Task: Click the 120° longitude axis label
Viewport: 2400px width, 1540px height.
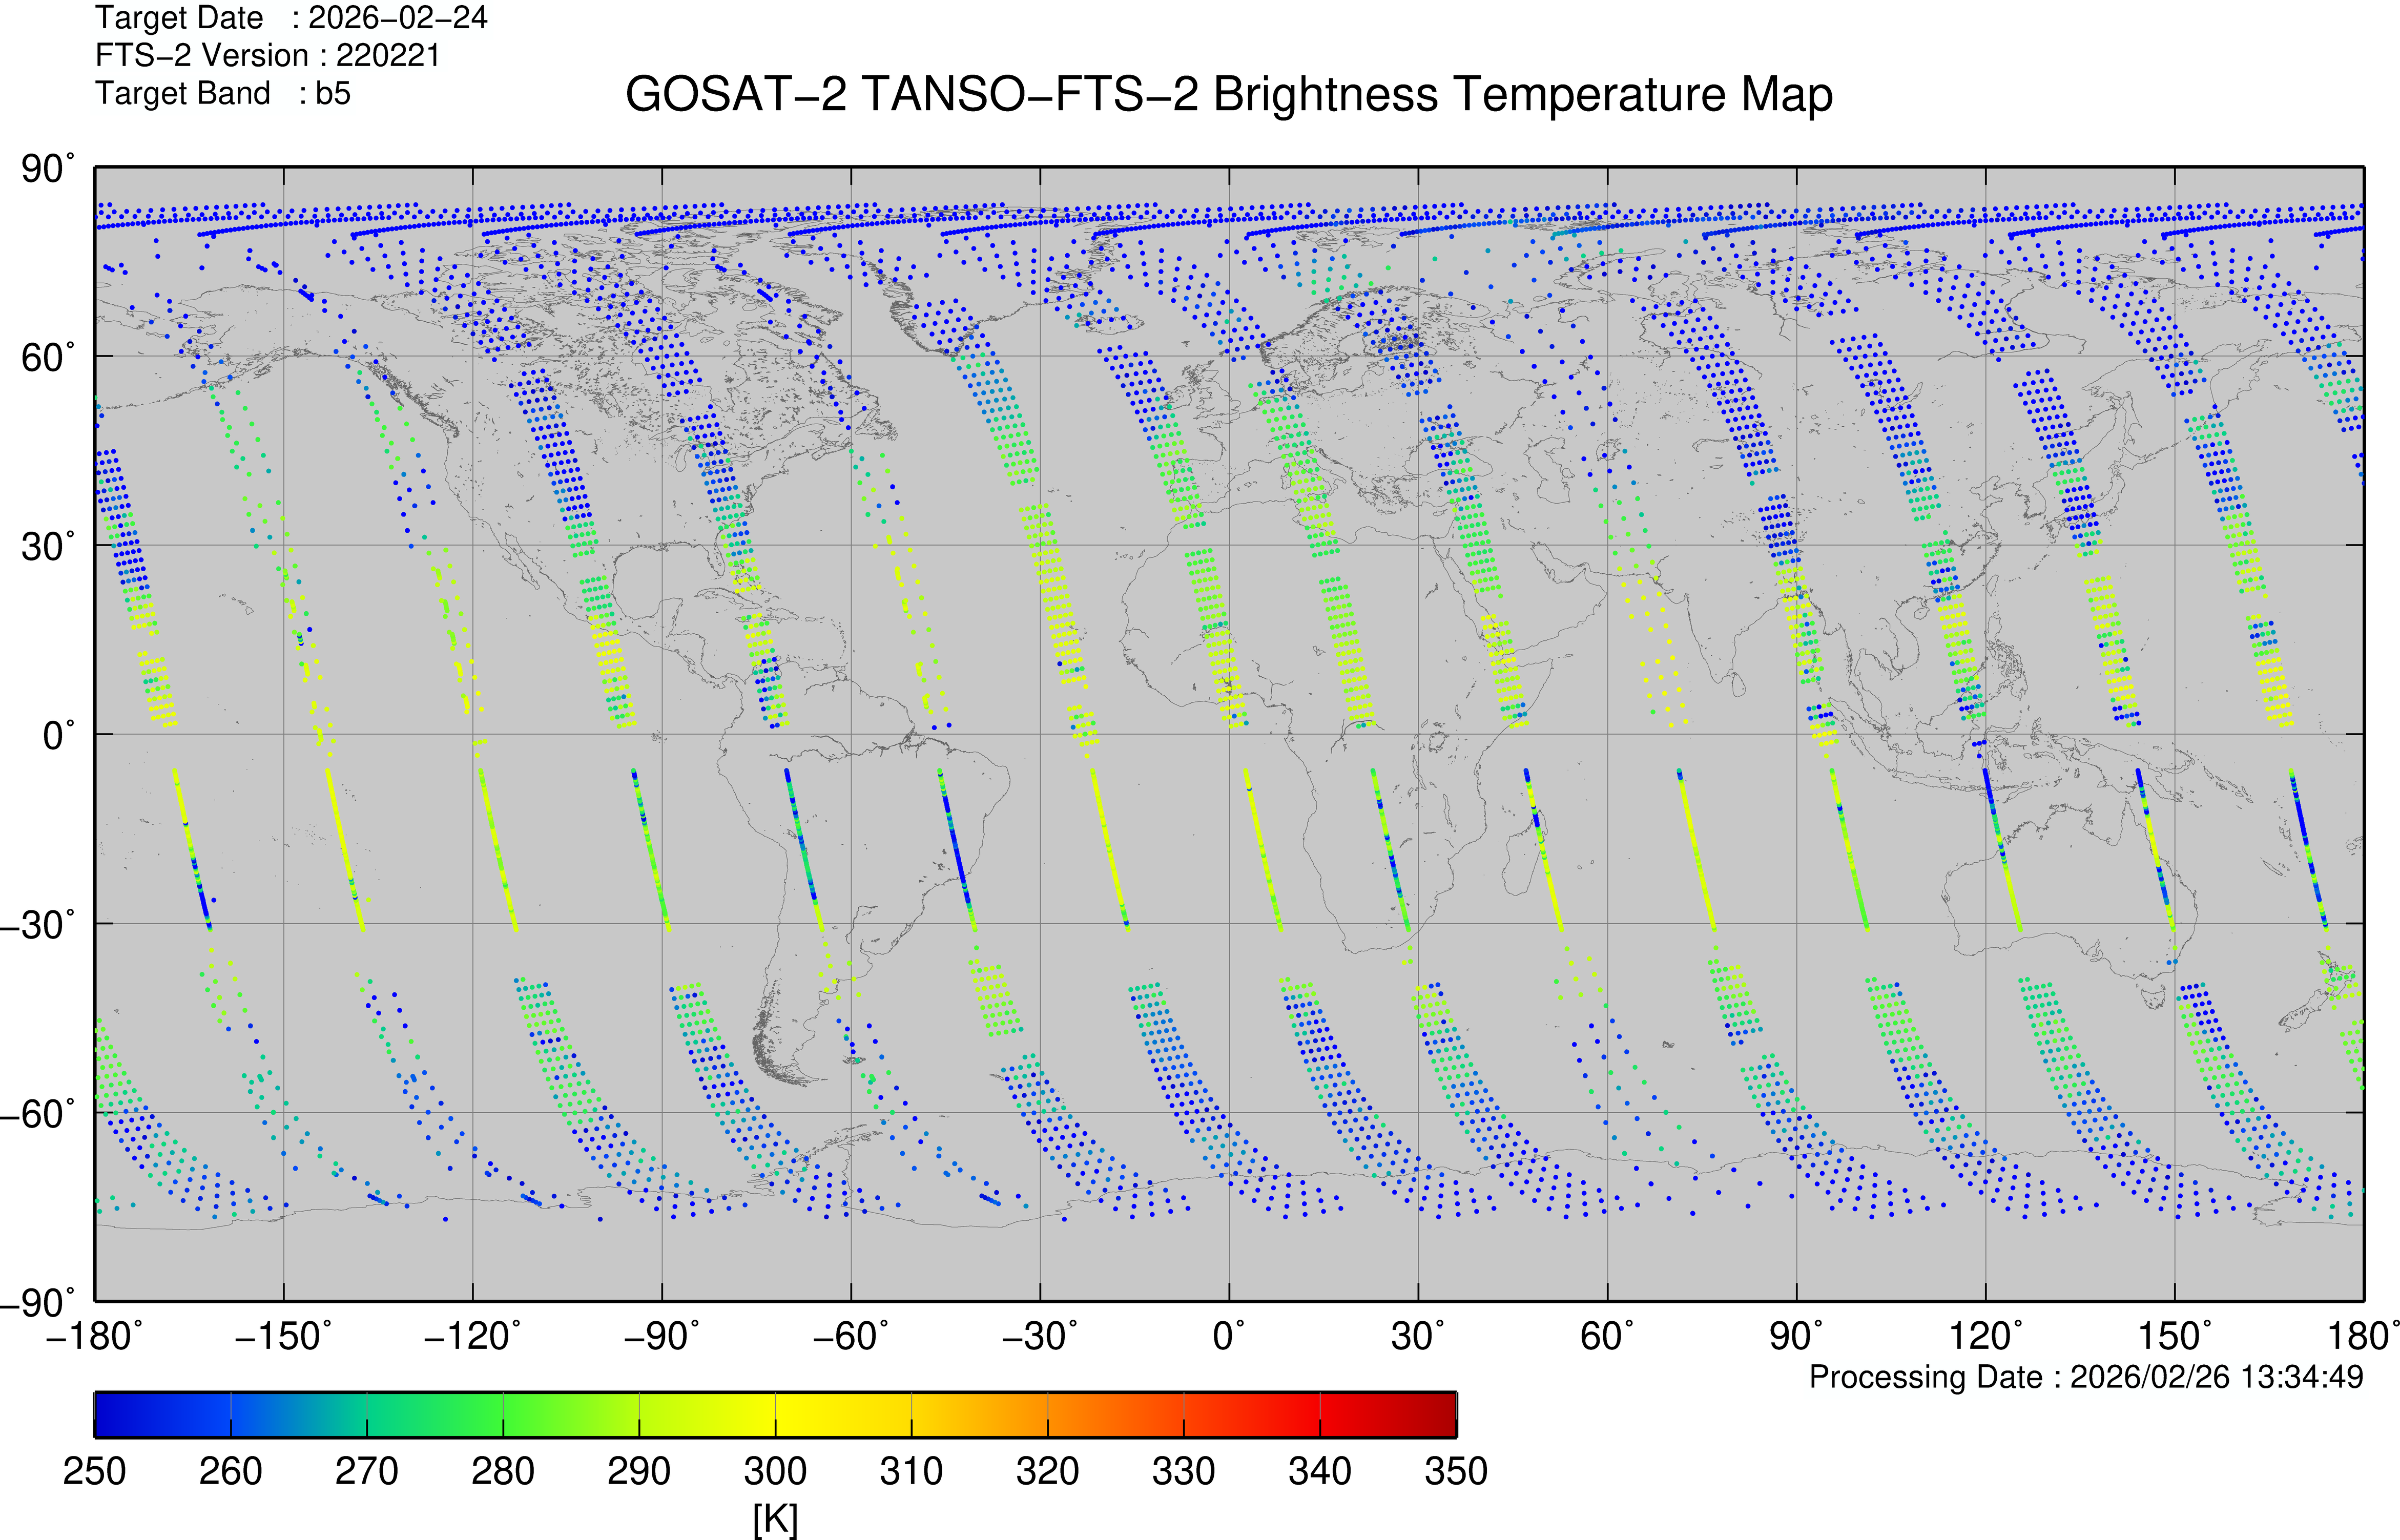Action: tap(1985, 1336)
